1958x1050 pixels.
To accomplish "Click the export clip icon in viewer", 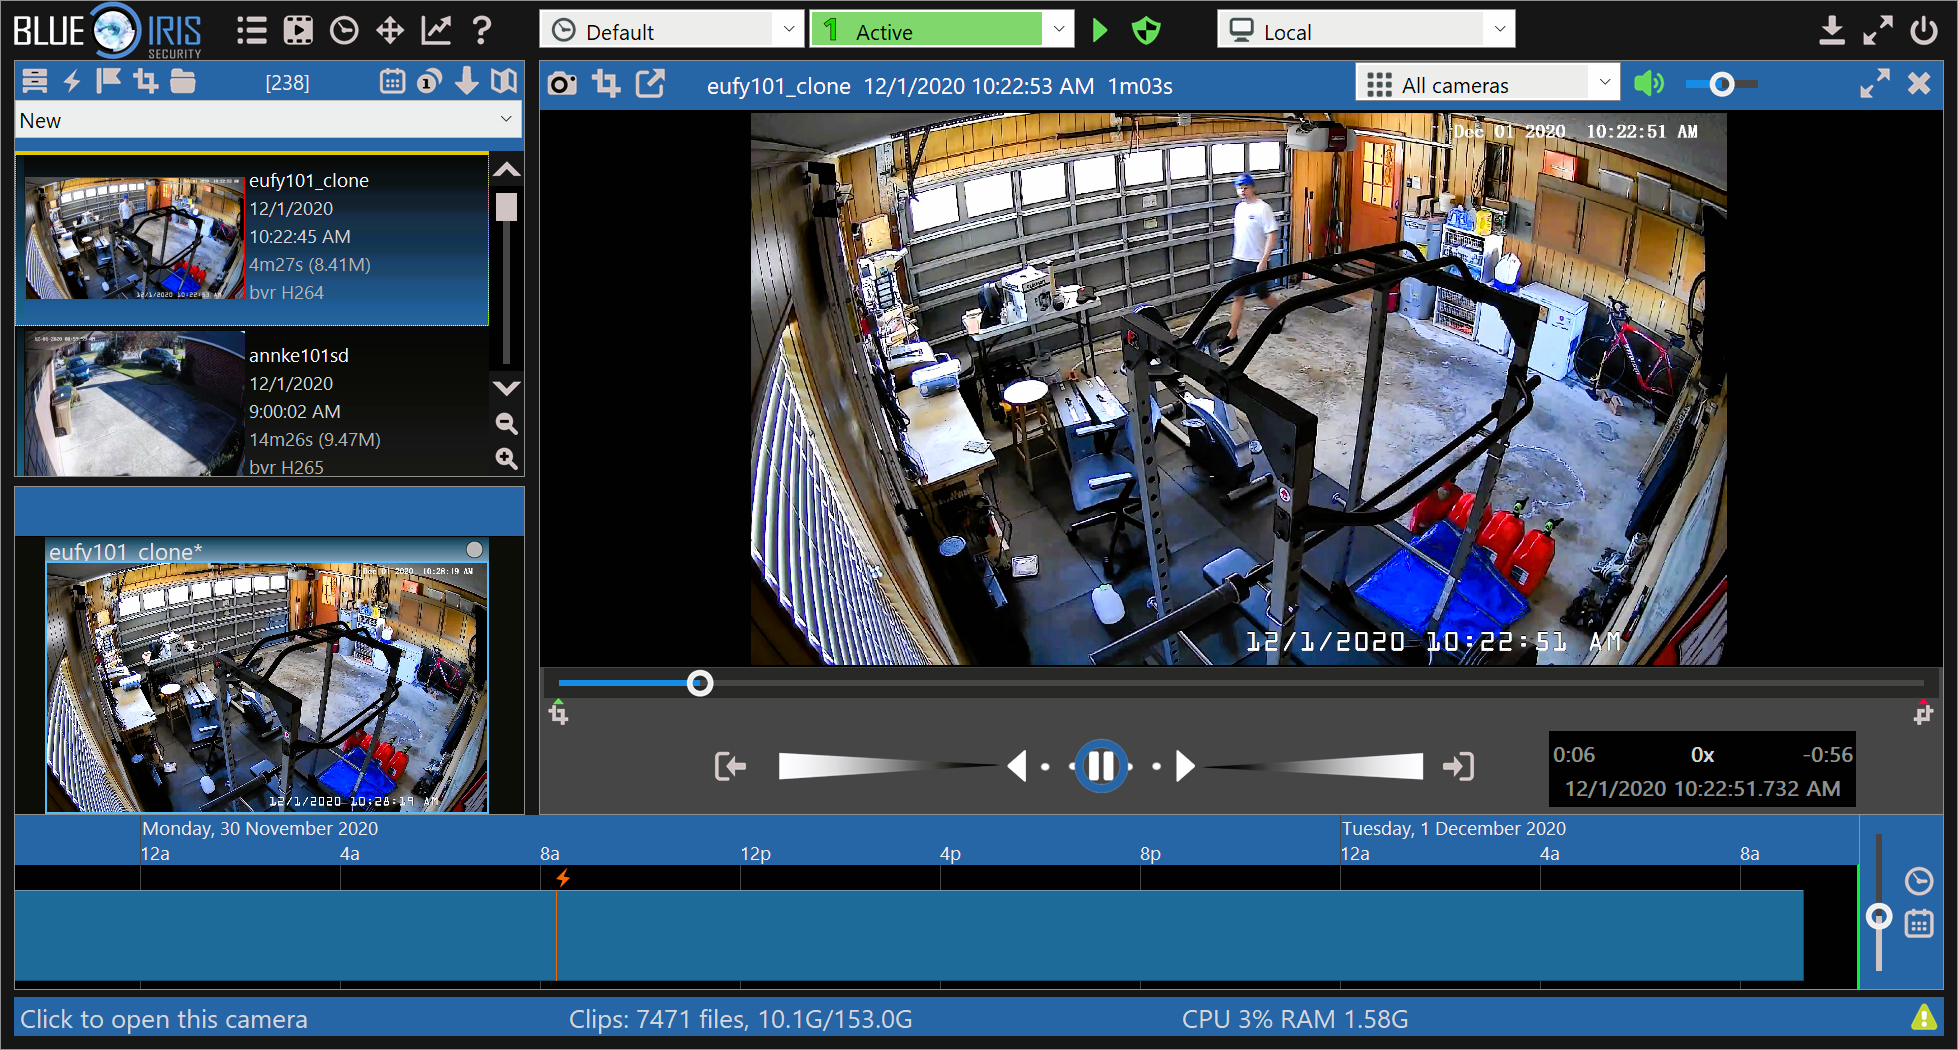I will click(650, 85).
